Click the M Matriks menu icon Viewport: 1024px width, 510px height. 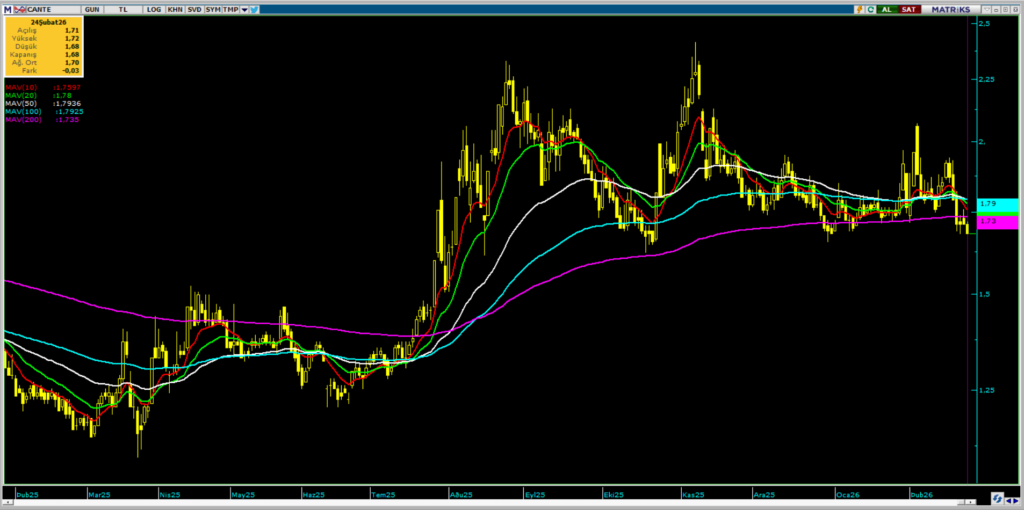[8, 9]
